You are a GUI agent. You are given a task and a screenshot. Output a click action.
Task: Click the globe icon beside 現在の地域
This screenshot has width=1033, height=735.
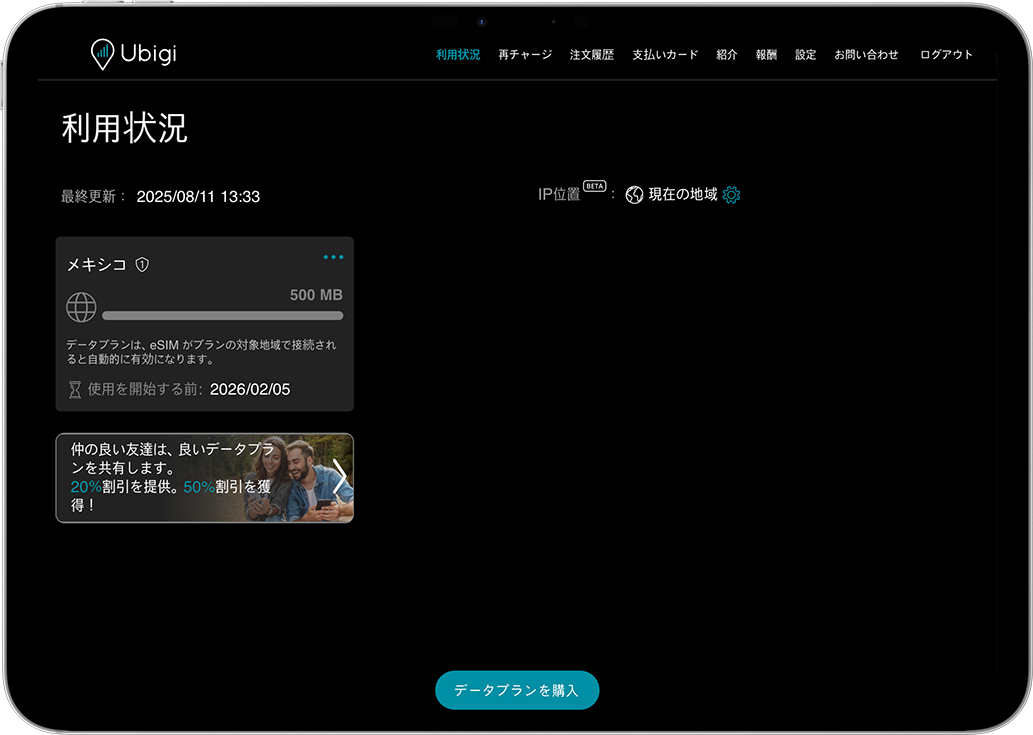pos(634,195)
